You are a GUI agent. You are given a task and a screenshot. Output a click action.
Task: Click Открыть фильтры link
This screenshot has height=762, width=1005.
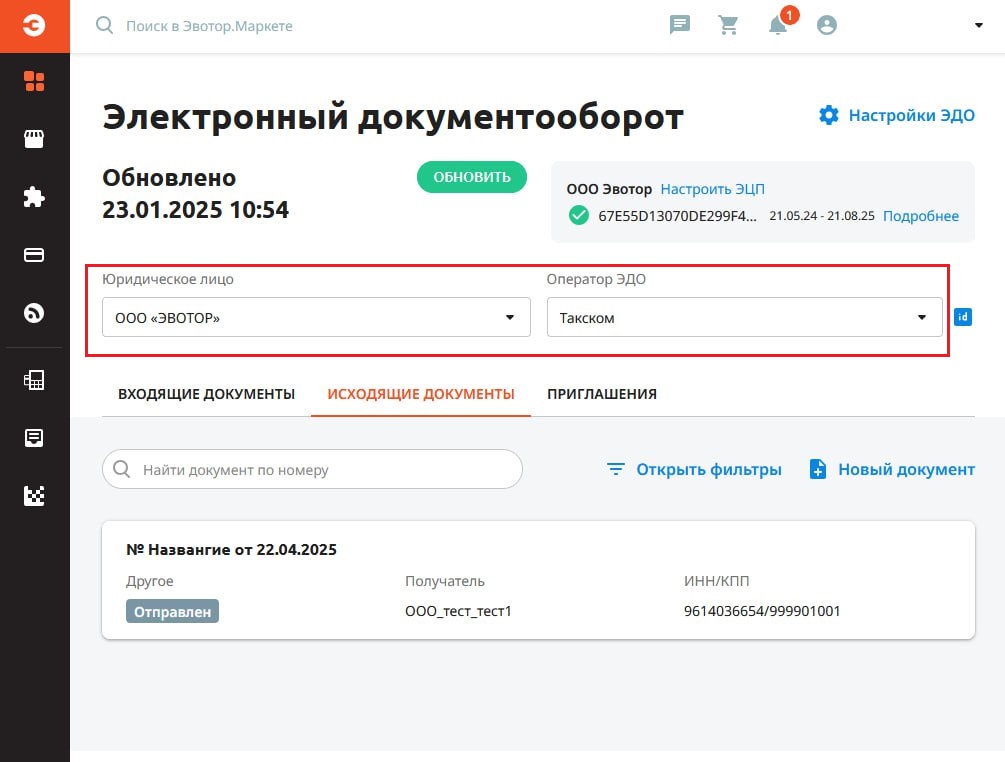click(x=708, y=470)
